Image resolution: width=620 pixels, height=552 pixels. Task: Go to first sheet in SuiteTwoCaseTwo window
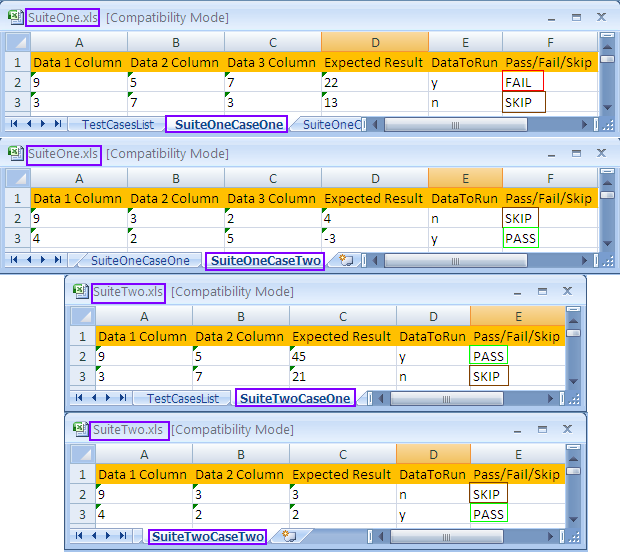pos(79,535)
